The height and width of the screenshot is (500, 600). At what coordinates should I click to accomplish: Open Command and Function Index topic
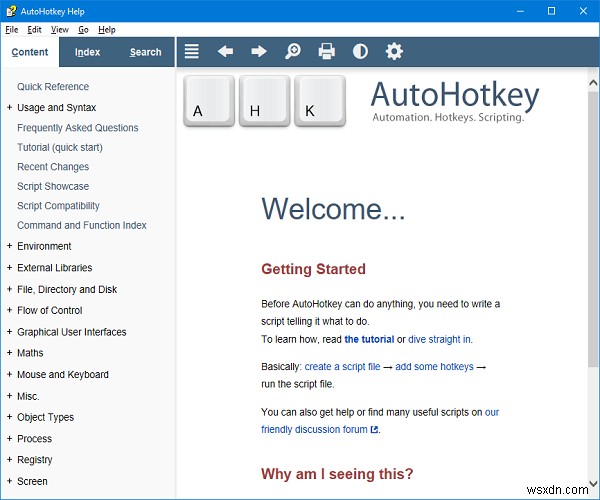[x=82, y=225]
